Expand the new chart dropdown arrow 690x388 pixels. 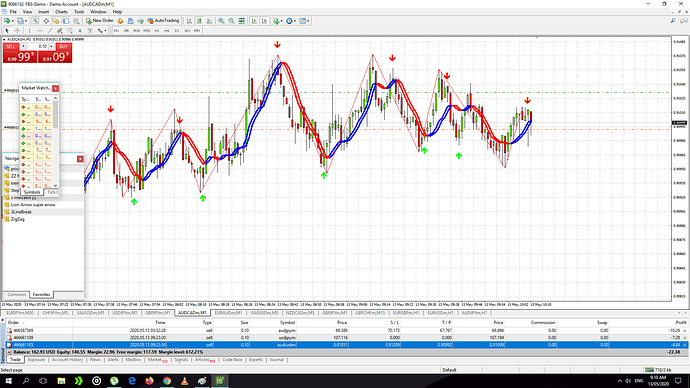[13, 21]
